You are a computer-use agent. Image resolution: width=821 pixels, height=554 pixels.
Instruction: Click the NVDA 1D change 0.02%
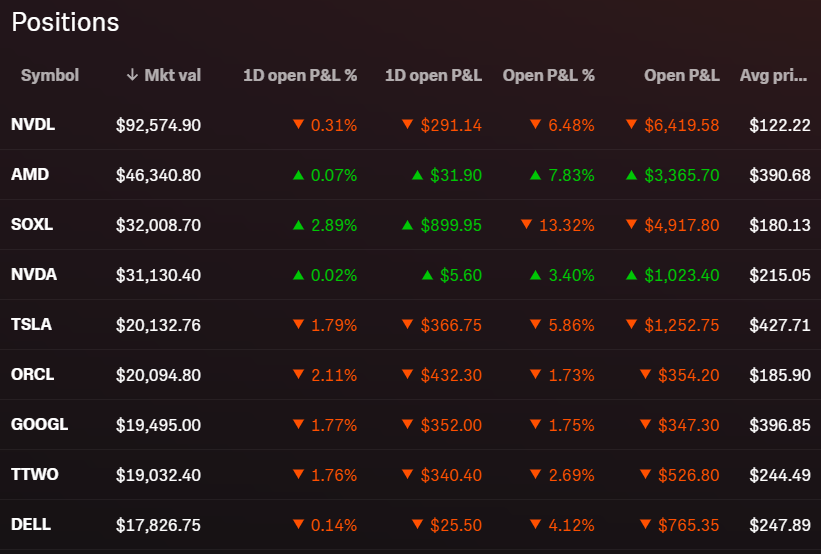tap(334, 275)
